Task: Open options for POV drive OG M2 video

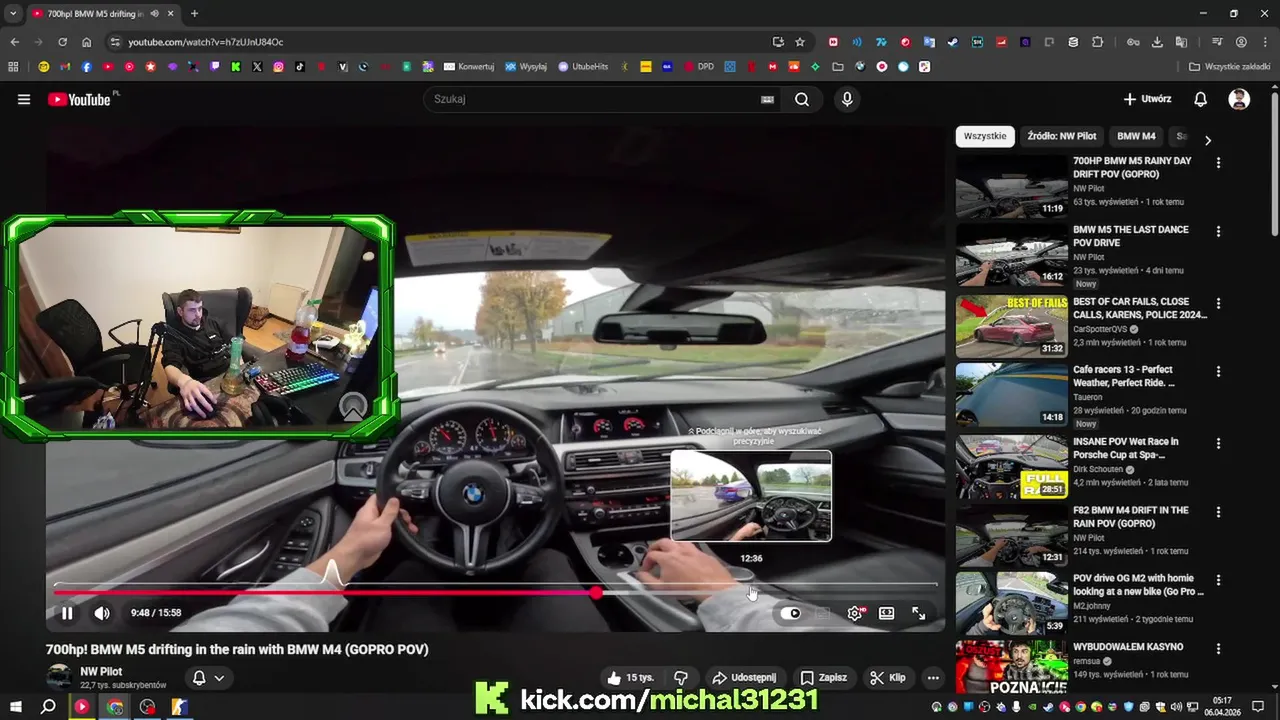Action: point(1218,579)
